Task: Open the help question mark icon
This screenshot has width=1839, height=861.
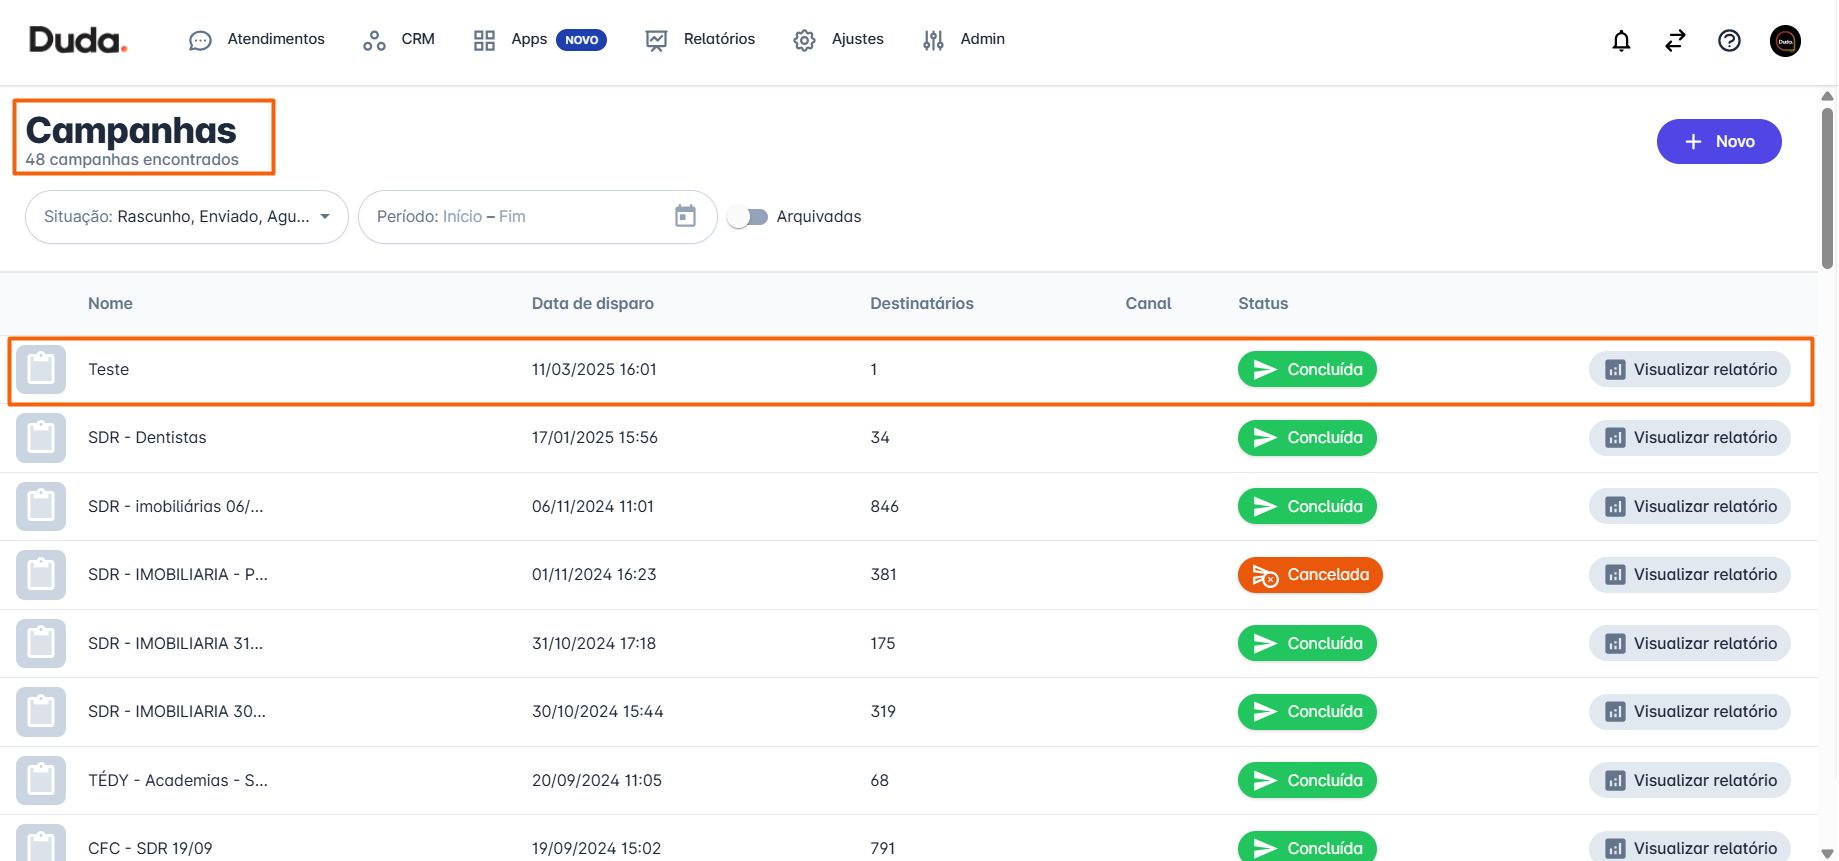Action: [x=1729, y=41]
